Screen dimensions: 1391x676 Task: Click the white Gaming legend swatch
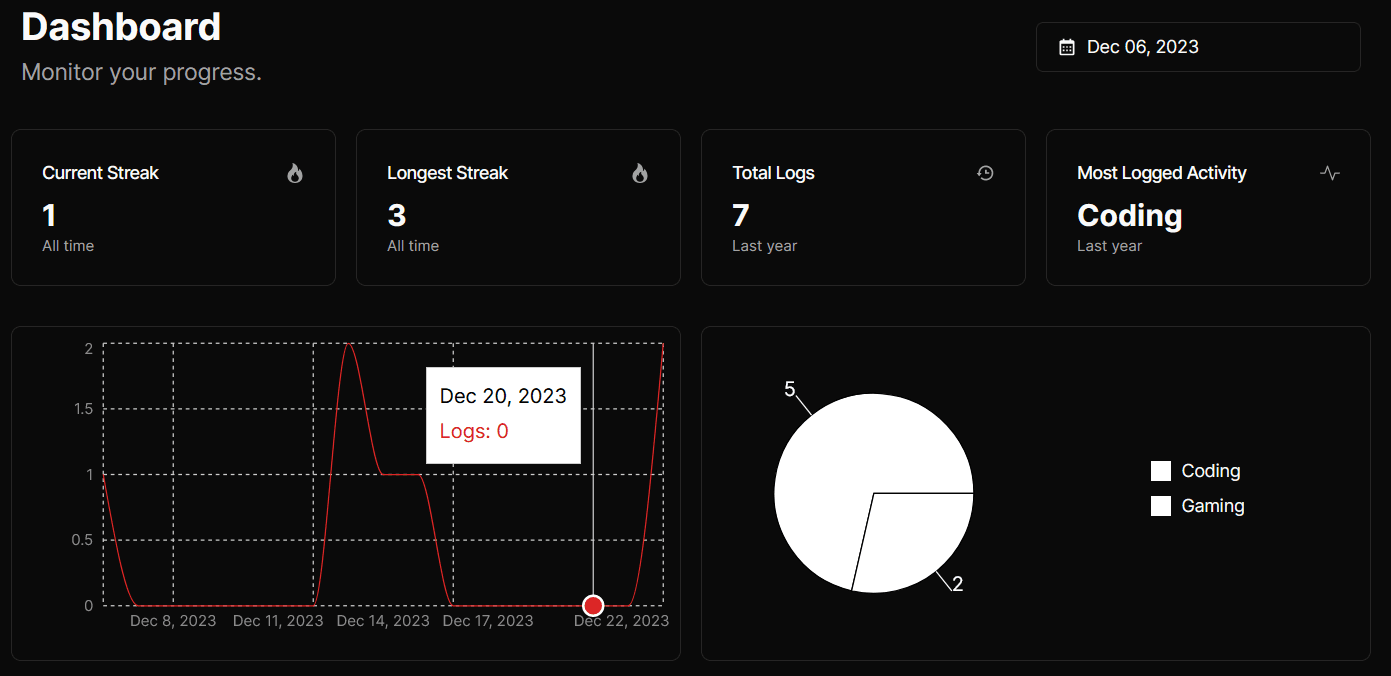[x=1161, y=506]
